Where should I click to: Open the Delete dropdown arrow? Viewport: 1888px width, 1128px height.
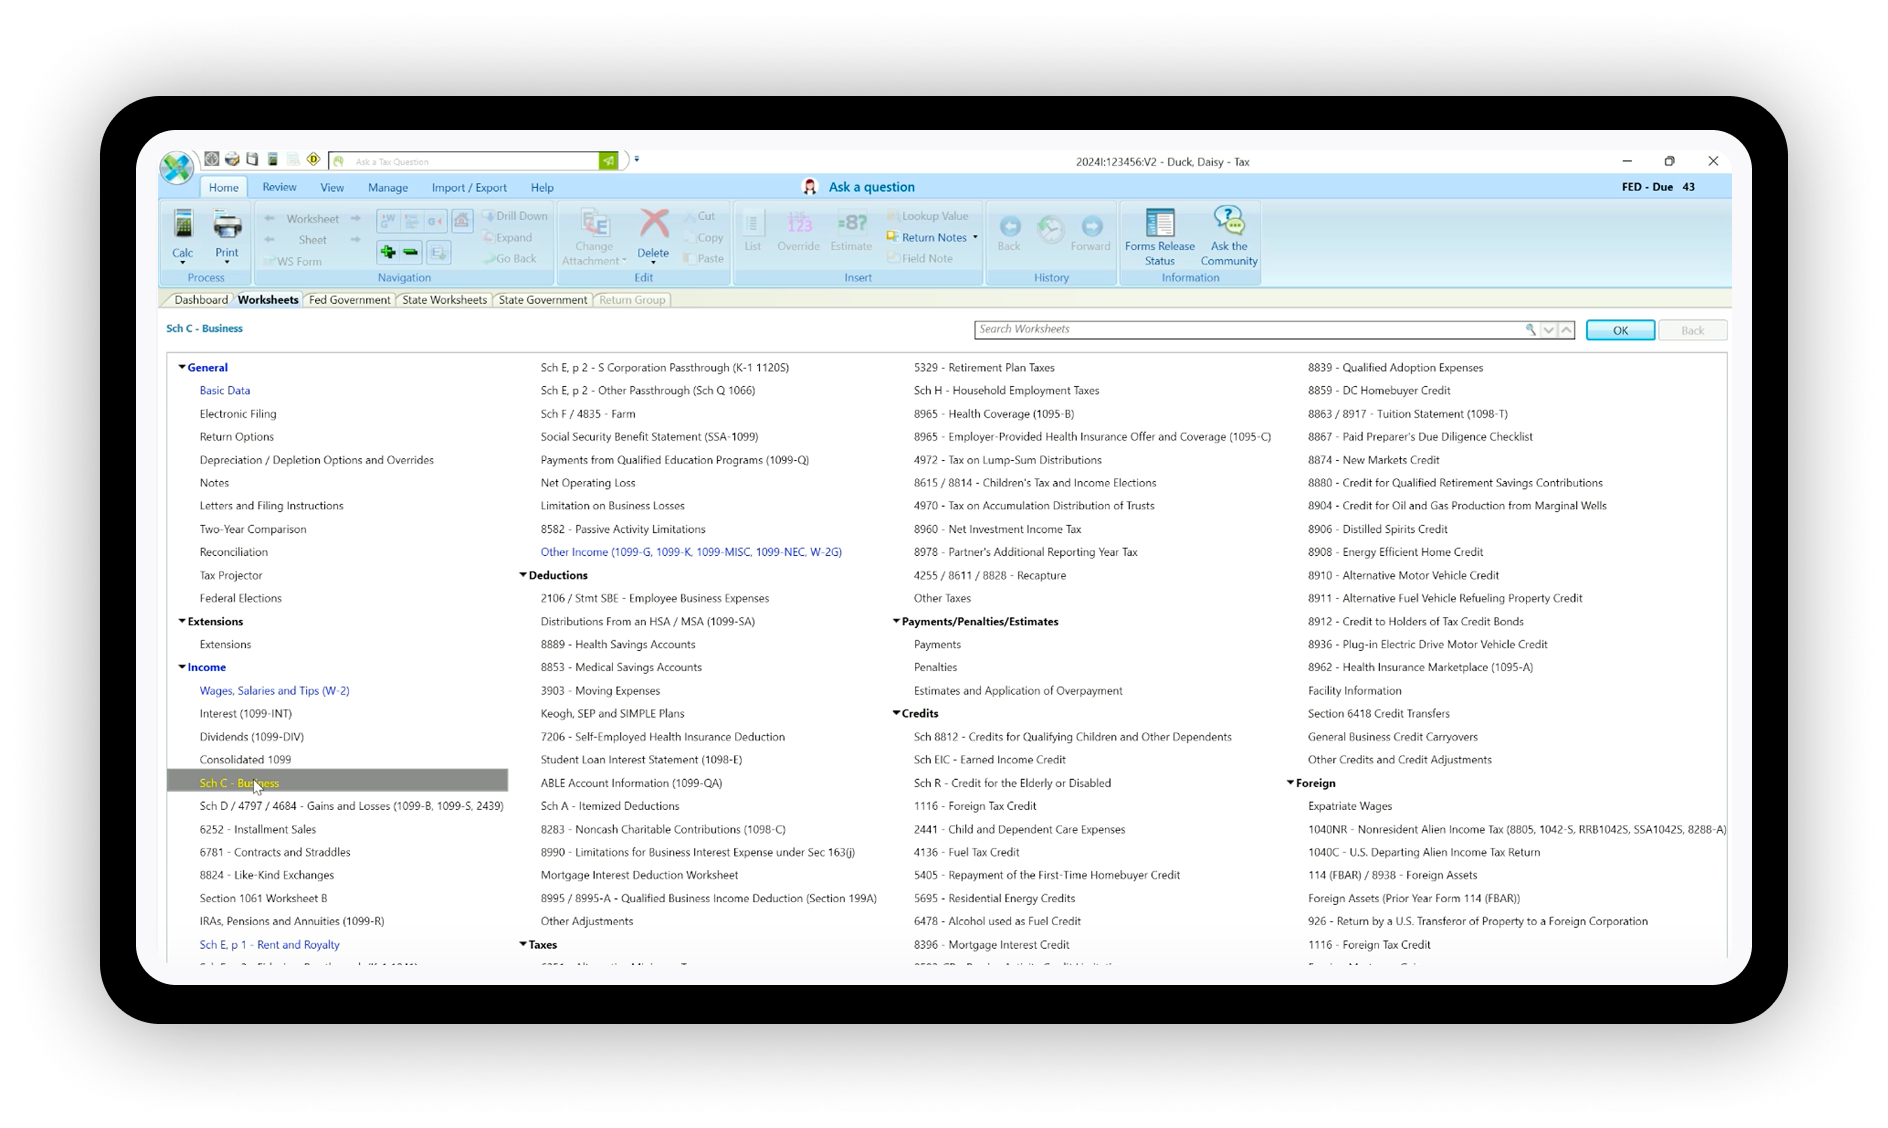coord(653,264)
